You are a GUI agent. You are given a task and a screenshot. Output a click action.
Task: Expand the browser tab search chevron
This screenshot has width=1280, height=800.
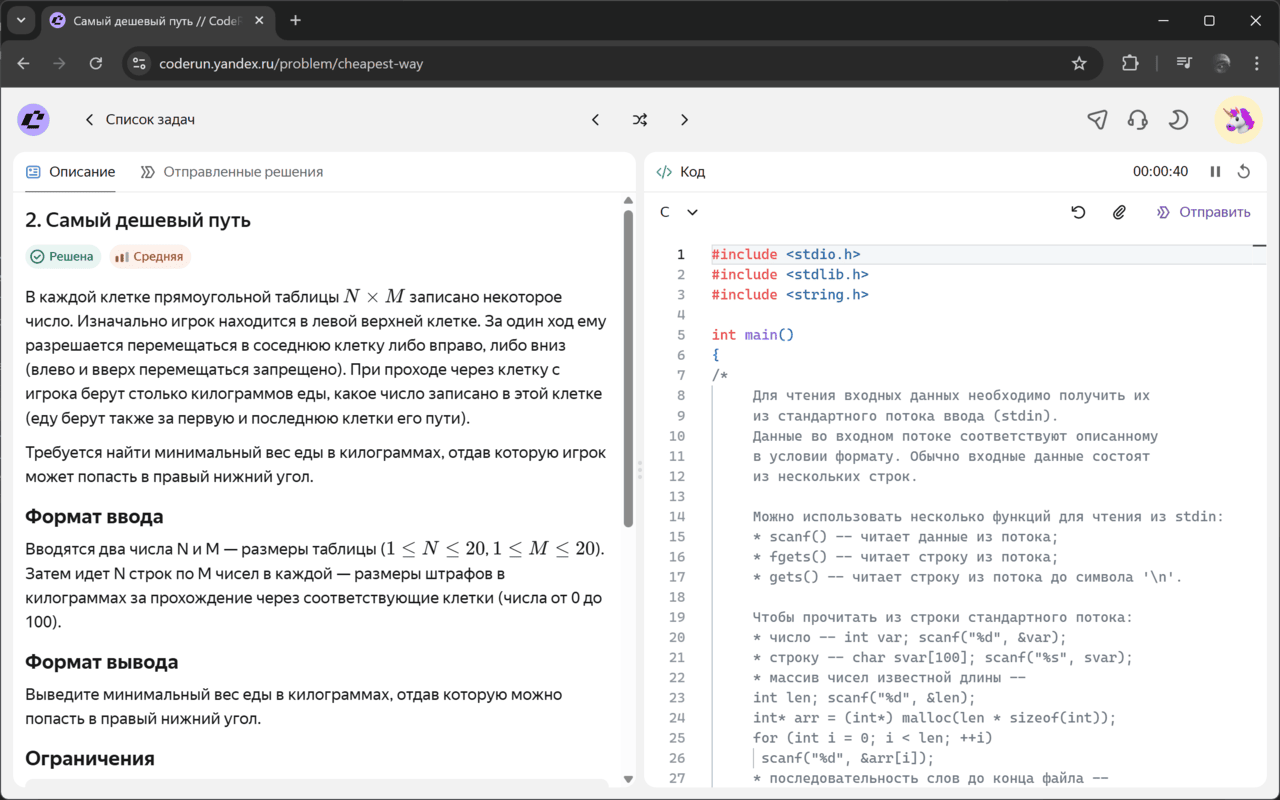coord(20,20)
